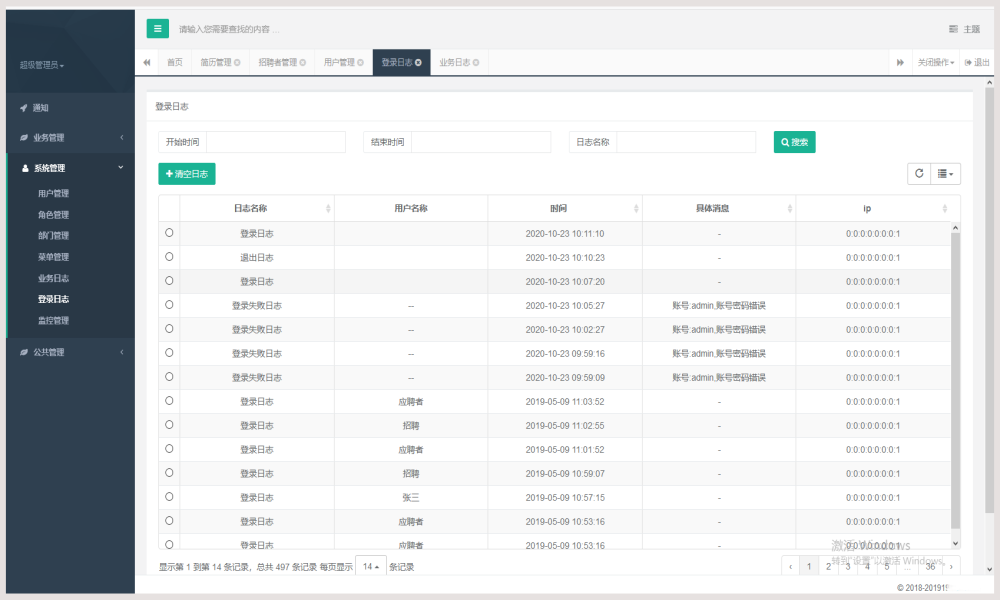Close the active 登录日志 tab with its x icon
The height and width of the screenshot is (600, 1000).
tap(418, 62)
